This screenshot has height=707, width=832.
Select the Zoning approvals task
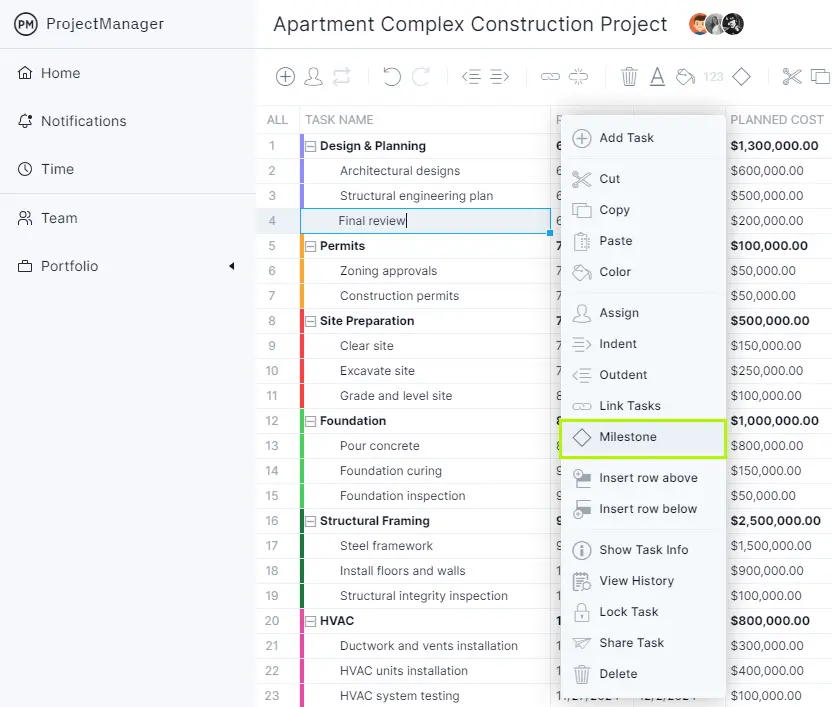(x=388, y=271)
